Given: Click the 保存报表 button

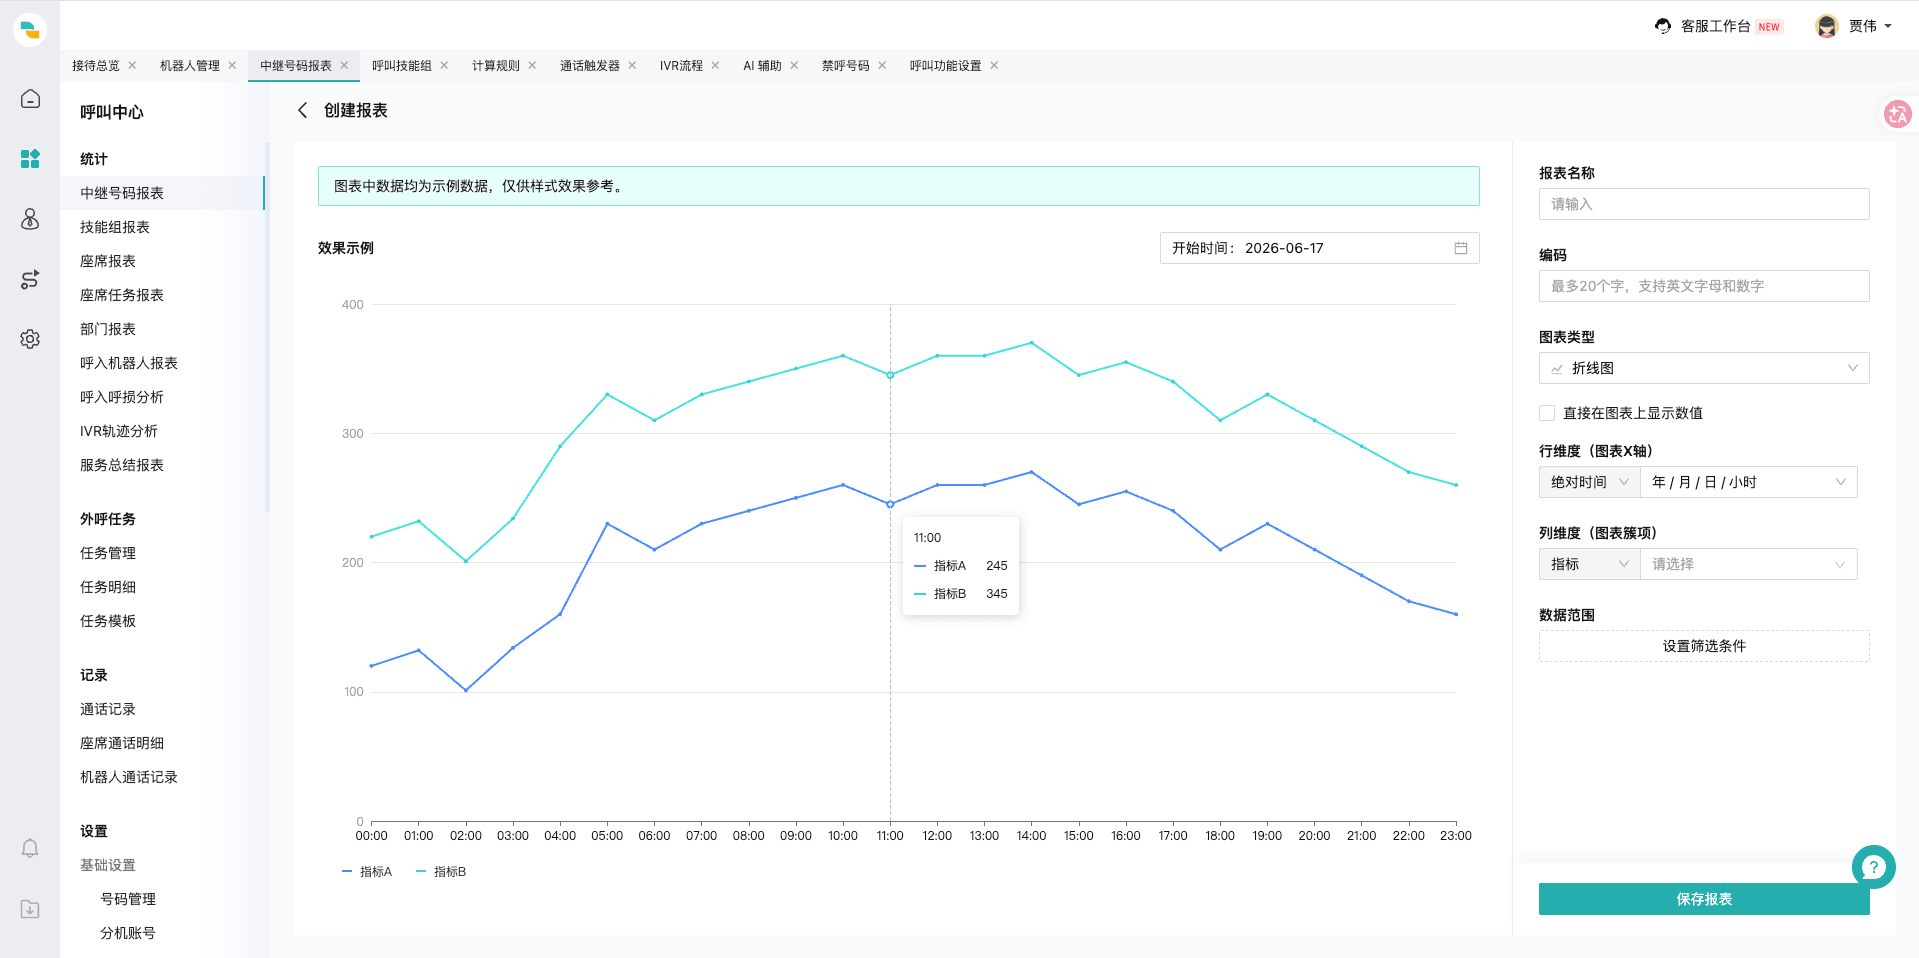Looking at the screenshot, I should (x=1703, y=899).
